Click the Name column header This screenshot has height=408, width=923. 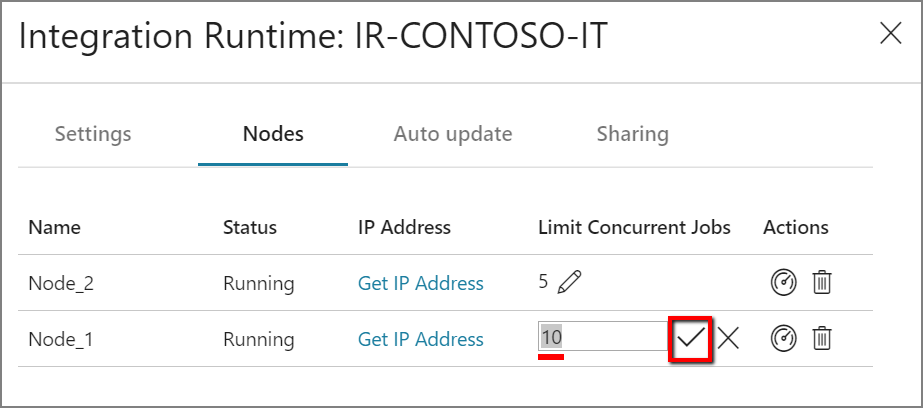pos(53,227)
